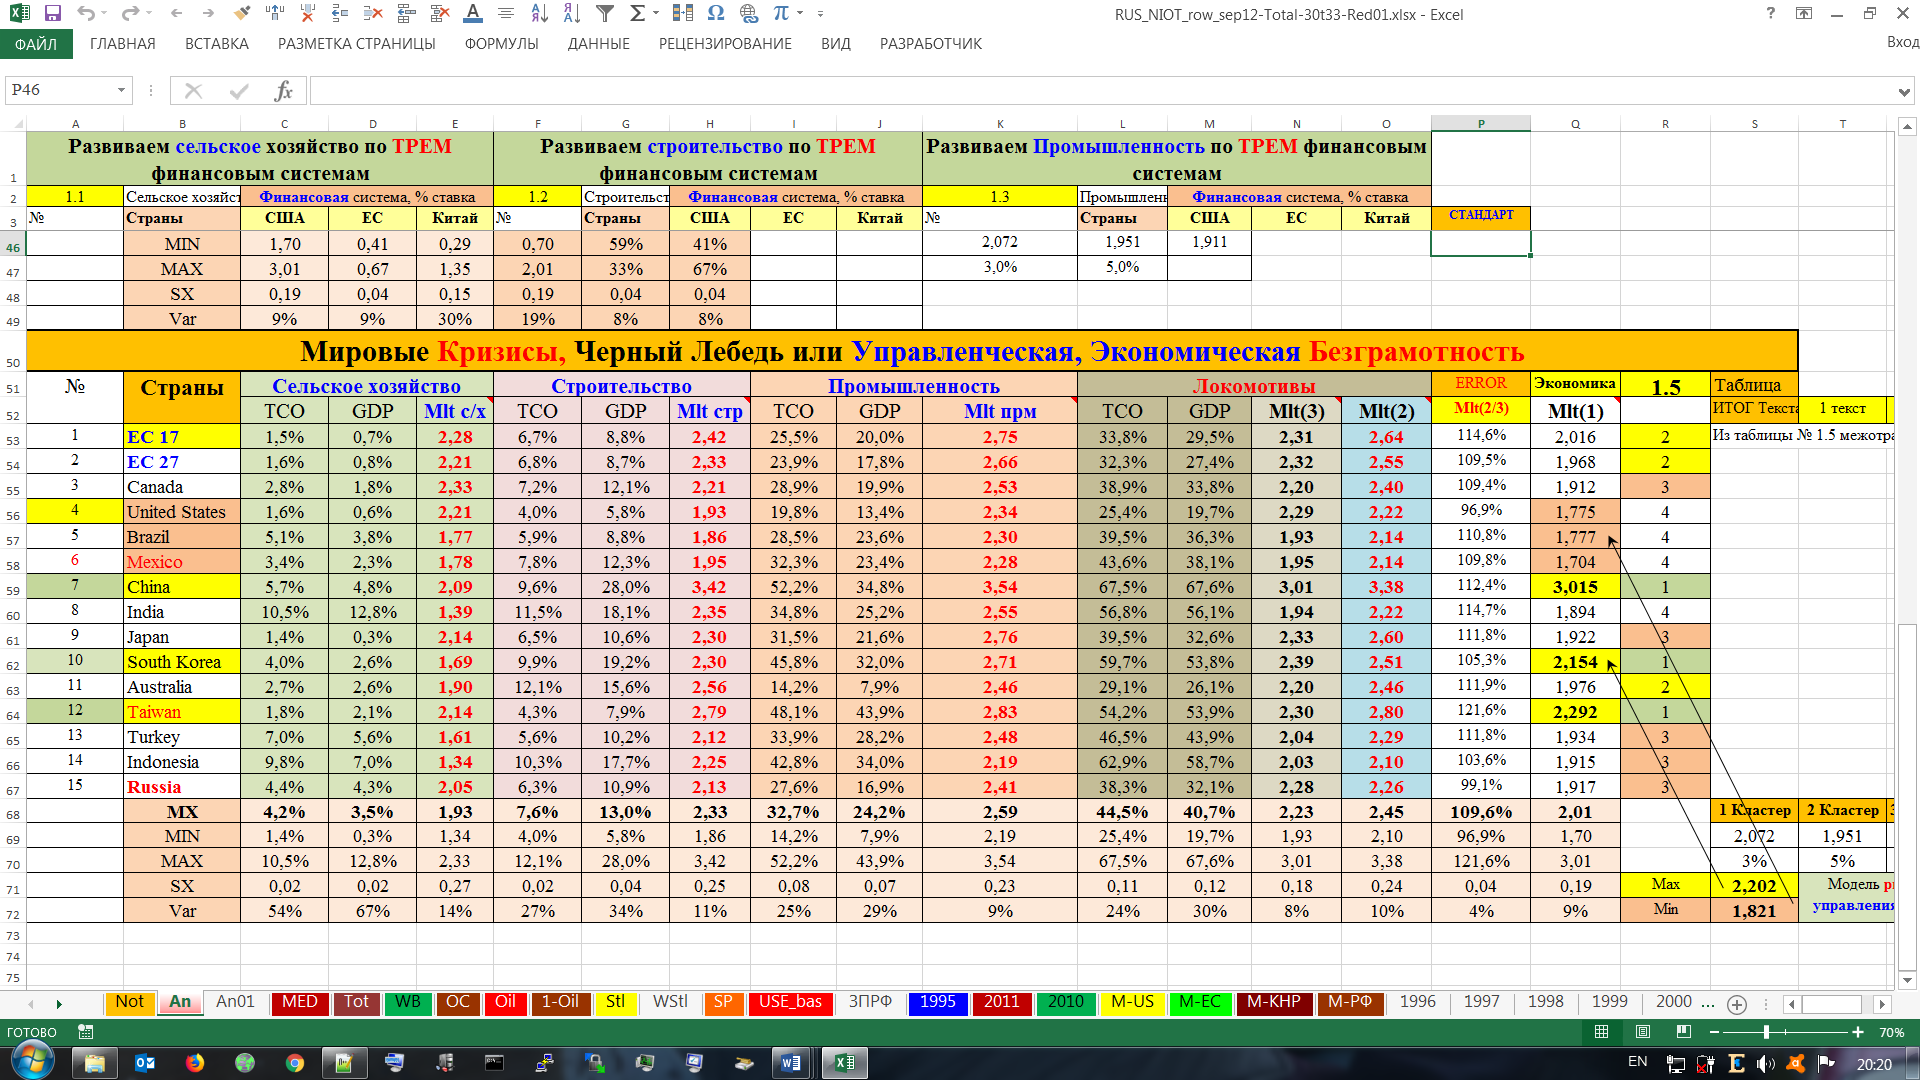Switch to Page Layout view
The image size is (1920, 1080).
point(1643,1032)
